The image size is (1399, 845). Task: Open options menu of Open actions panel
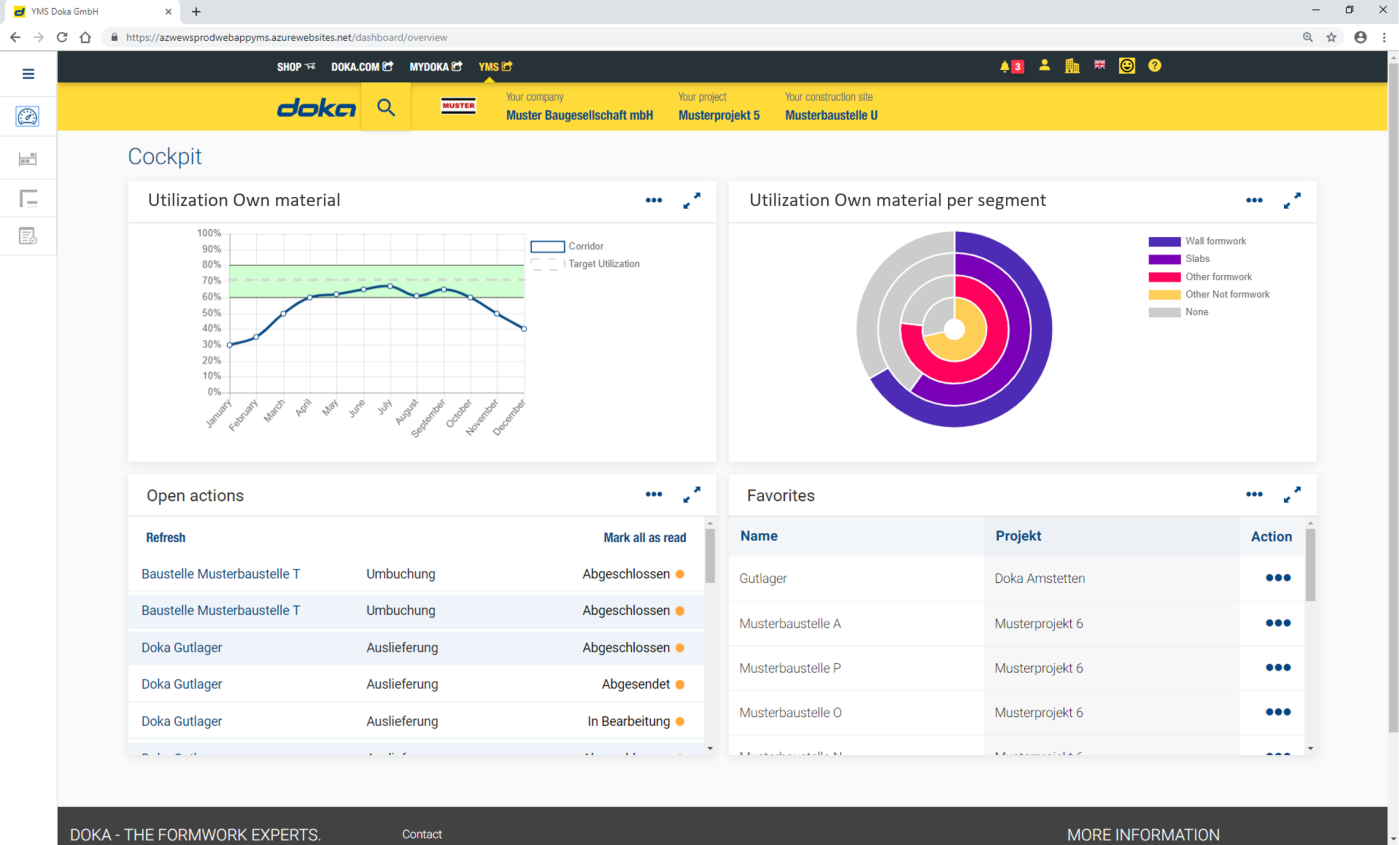[x=654, y=494]
